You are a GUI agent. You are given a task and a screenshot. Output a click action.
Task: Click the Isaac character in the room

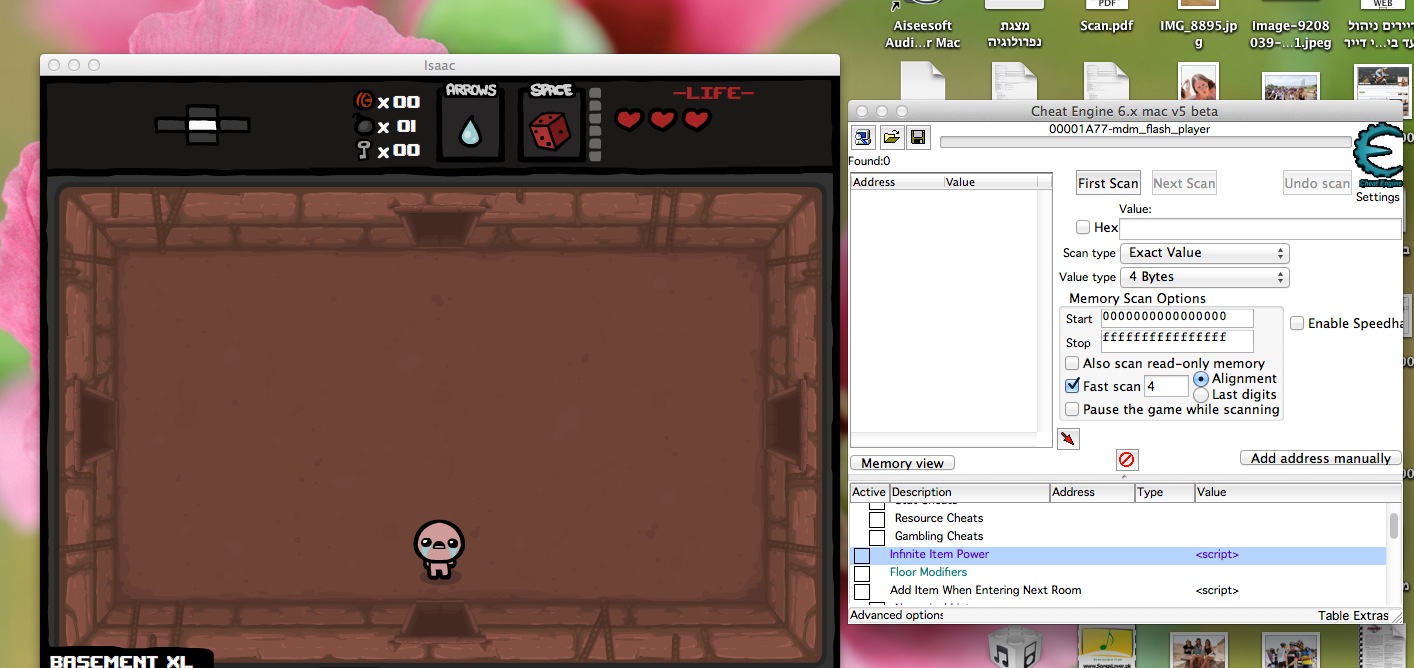point(438,549)
